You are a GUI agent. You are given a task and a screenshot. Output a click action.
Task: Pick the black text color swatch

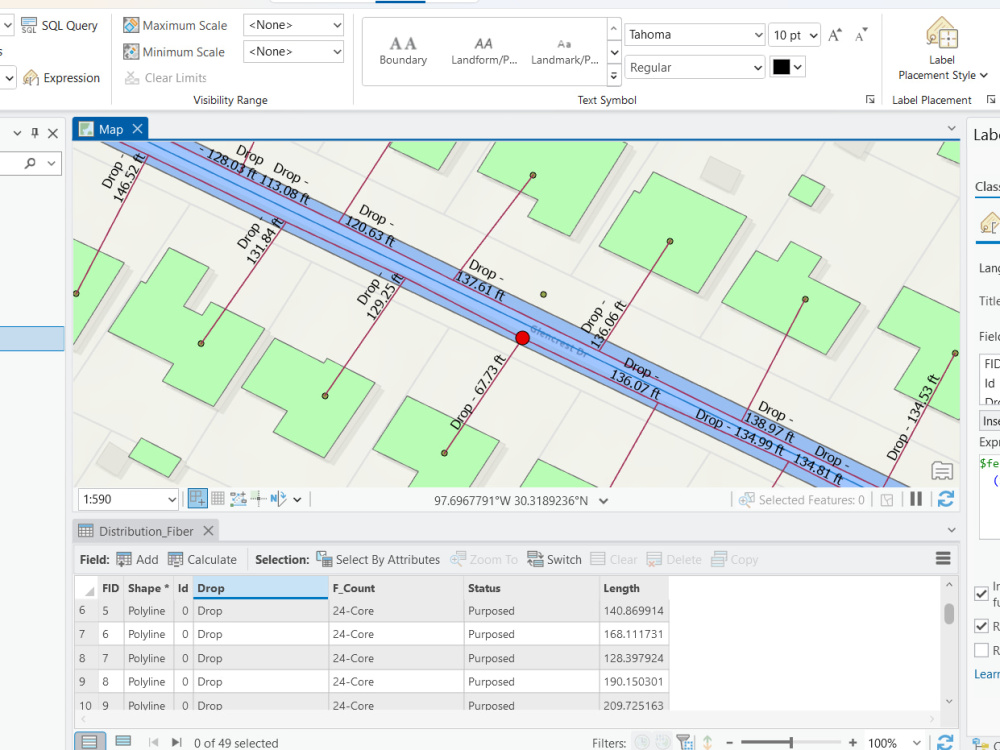781,67
